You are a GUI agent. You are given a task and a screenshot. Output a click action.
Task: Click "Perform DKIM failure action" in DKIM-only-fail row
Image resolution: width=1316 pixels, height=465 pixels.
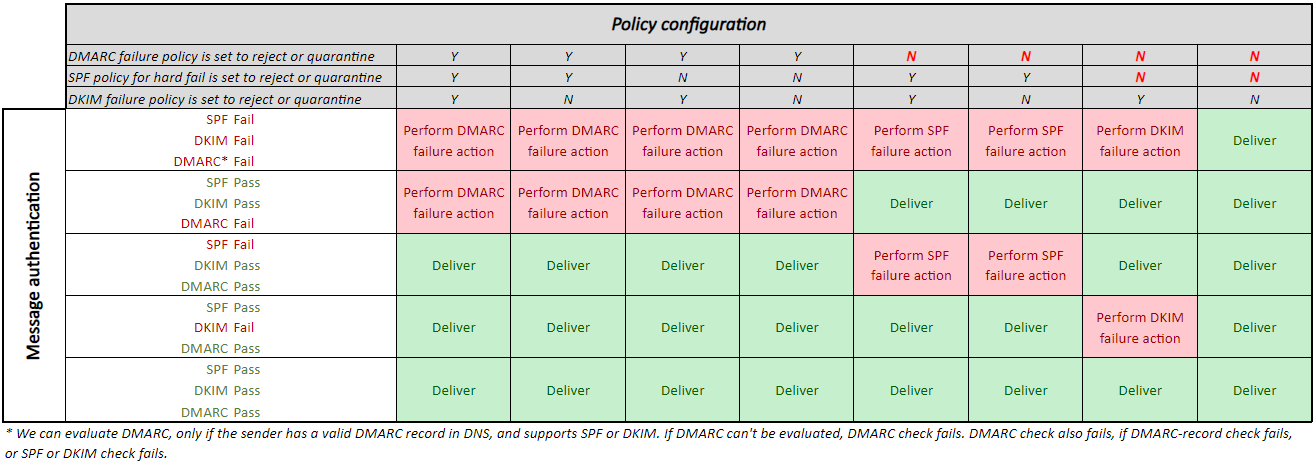click(1140, 328)
